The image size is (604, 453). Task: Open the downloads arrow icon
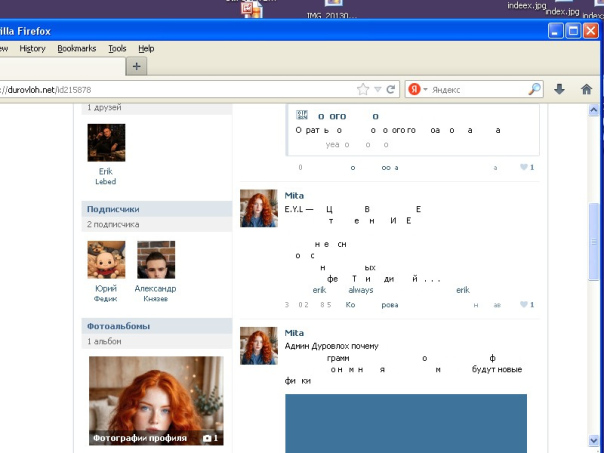[559, 89]
